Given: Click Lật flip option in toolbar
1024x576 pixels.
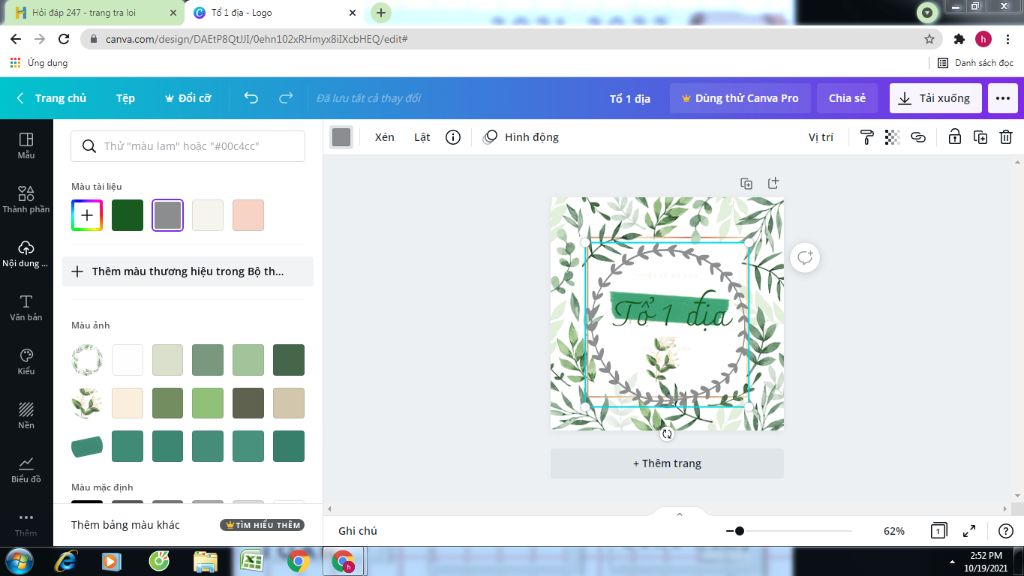Looking at the screenshot, I should pos(422,137).
